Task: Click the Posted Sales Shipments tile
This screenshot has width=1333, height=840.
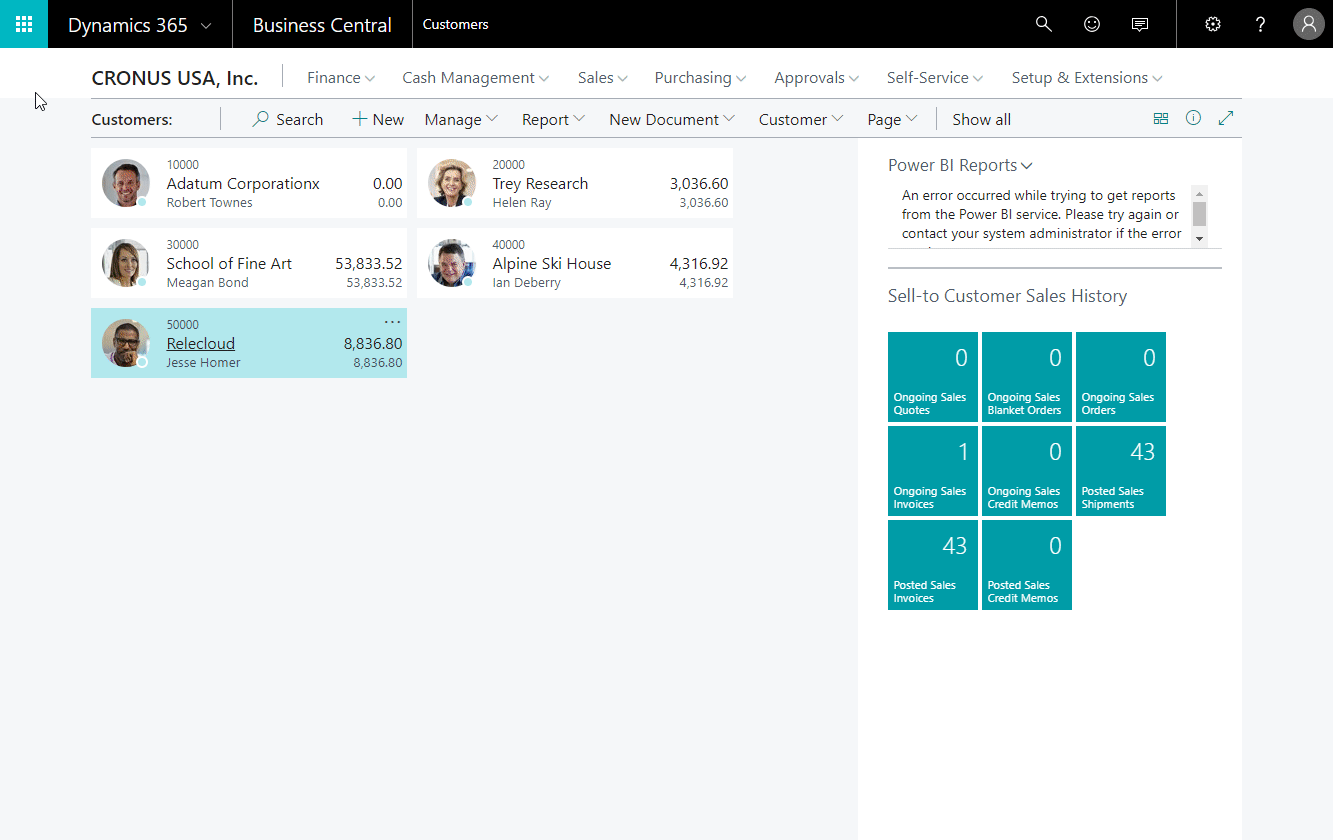Action: tap(1120, 471)
